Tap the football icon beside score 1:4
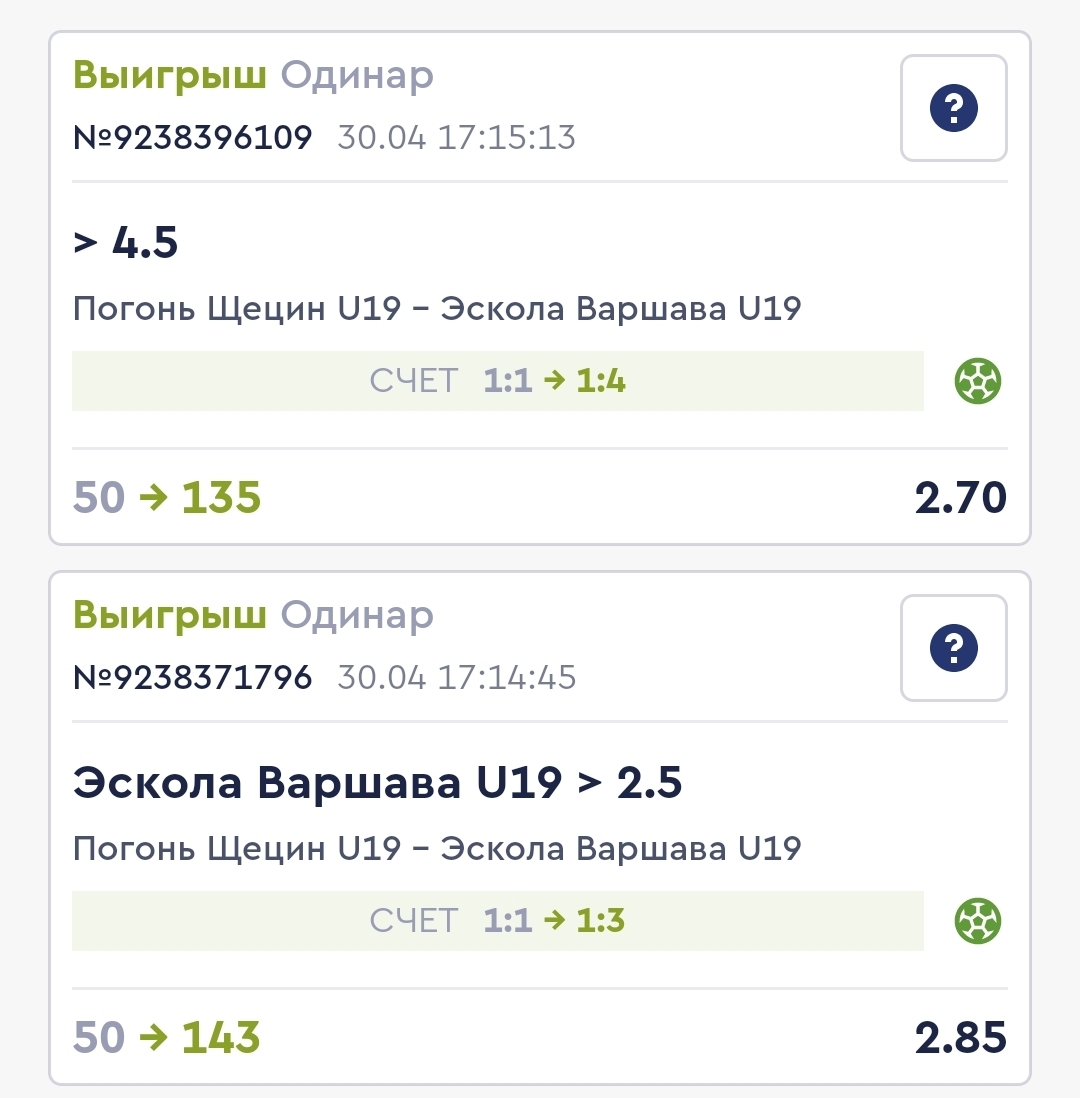 978,381
